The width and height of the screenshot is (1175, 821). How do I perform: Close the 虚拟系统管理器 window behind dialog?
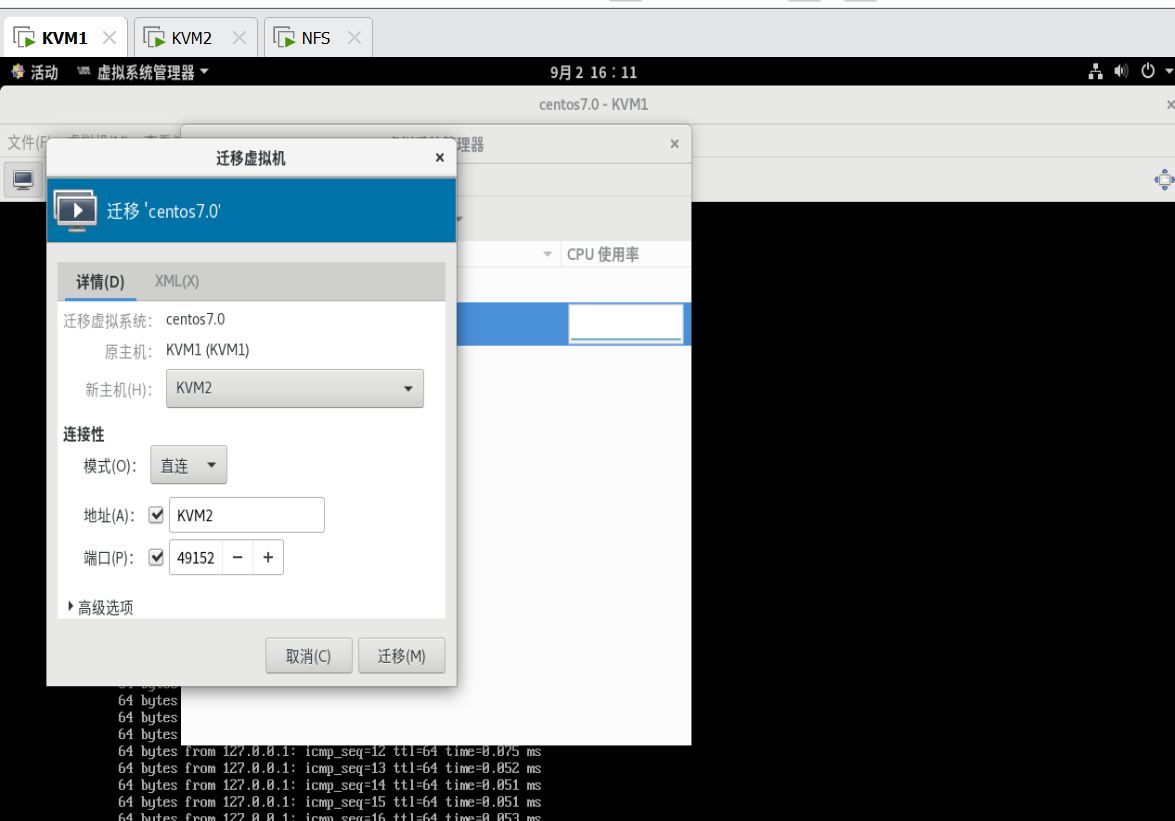674,144
